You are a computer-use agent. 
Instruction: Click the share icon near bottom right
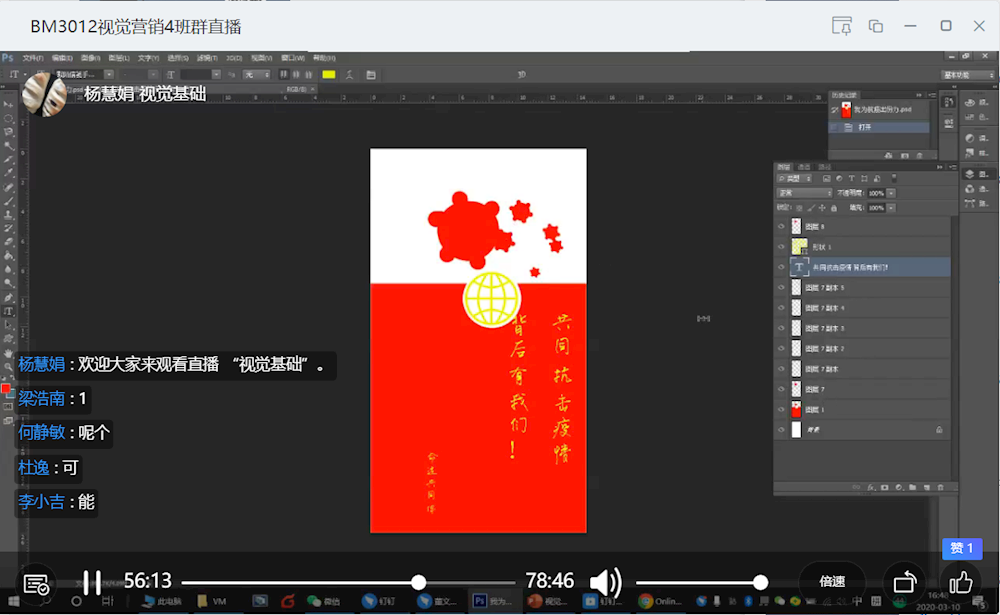point(904,580)
